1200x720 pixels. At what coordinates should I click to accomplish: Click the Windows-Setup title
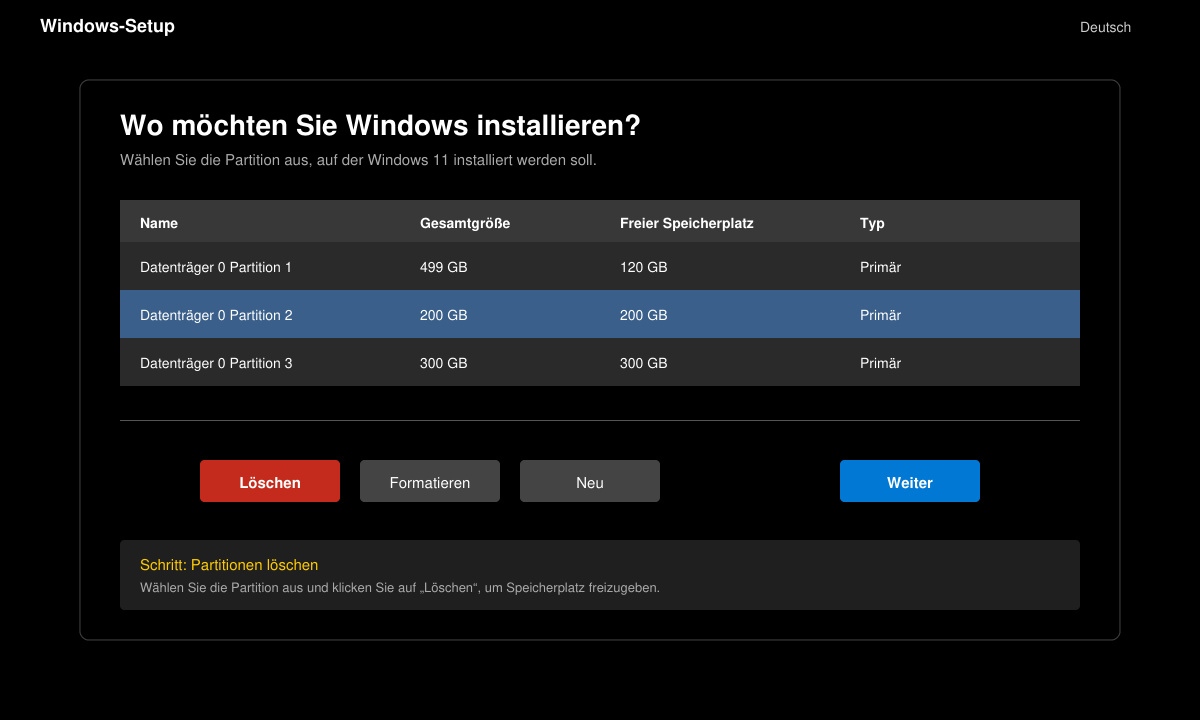(107, 26)
